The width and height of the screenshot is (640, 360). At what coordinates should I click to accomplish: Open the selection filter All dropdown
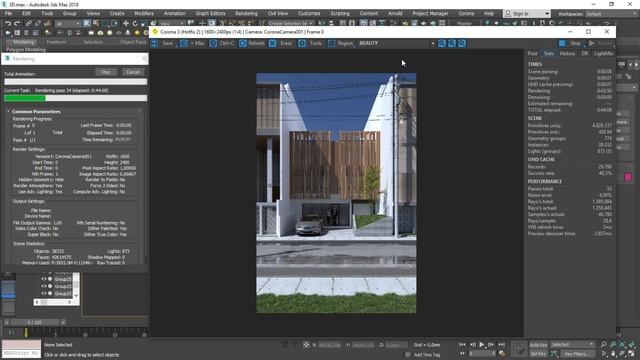67,24
